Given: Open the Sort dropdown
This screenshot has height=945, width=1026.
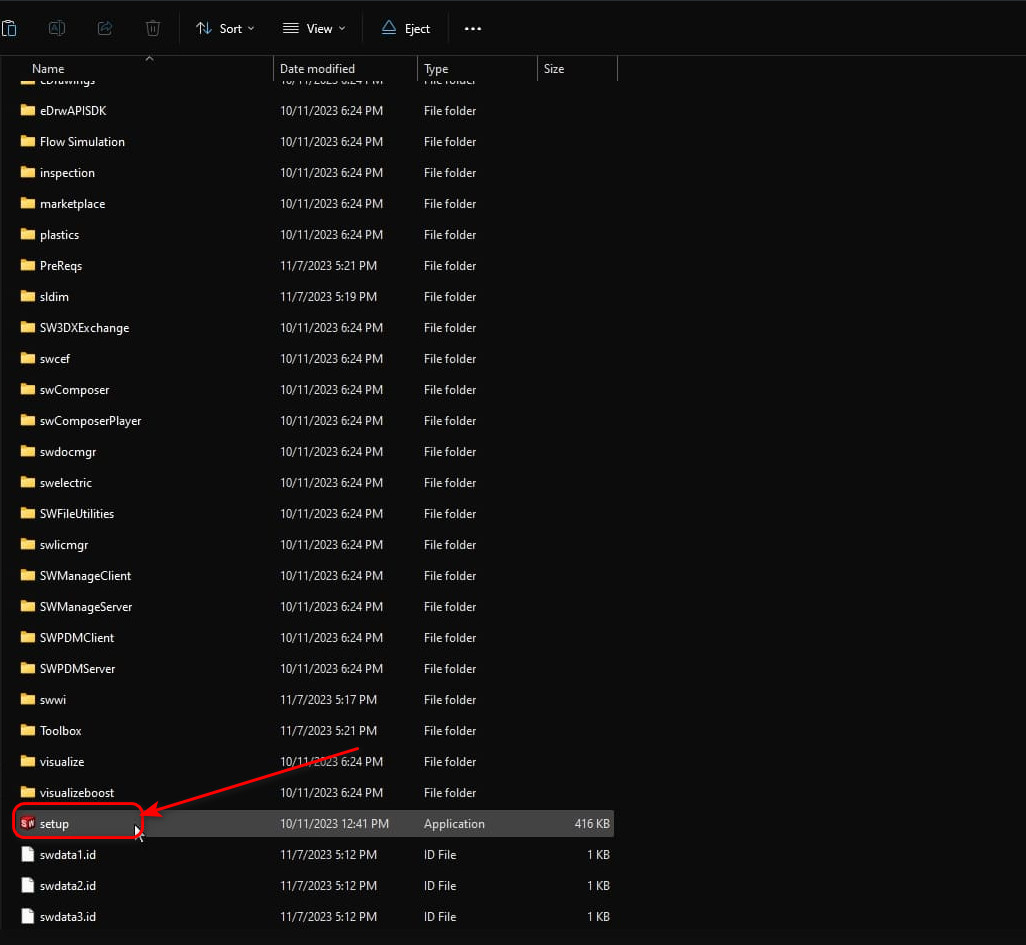Looking at the screenshot, I should [225, 28].
